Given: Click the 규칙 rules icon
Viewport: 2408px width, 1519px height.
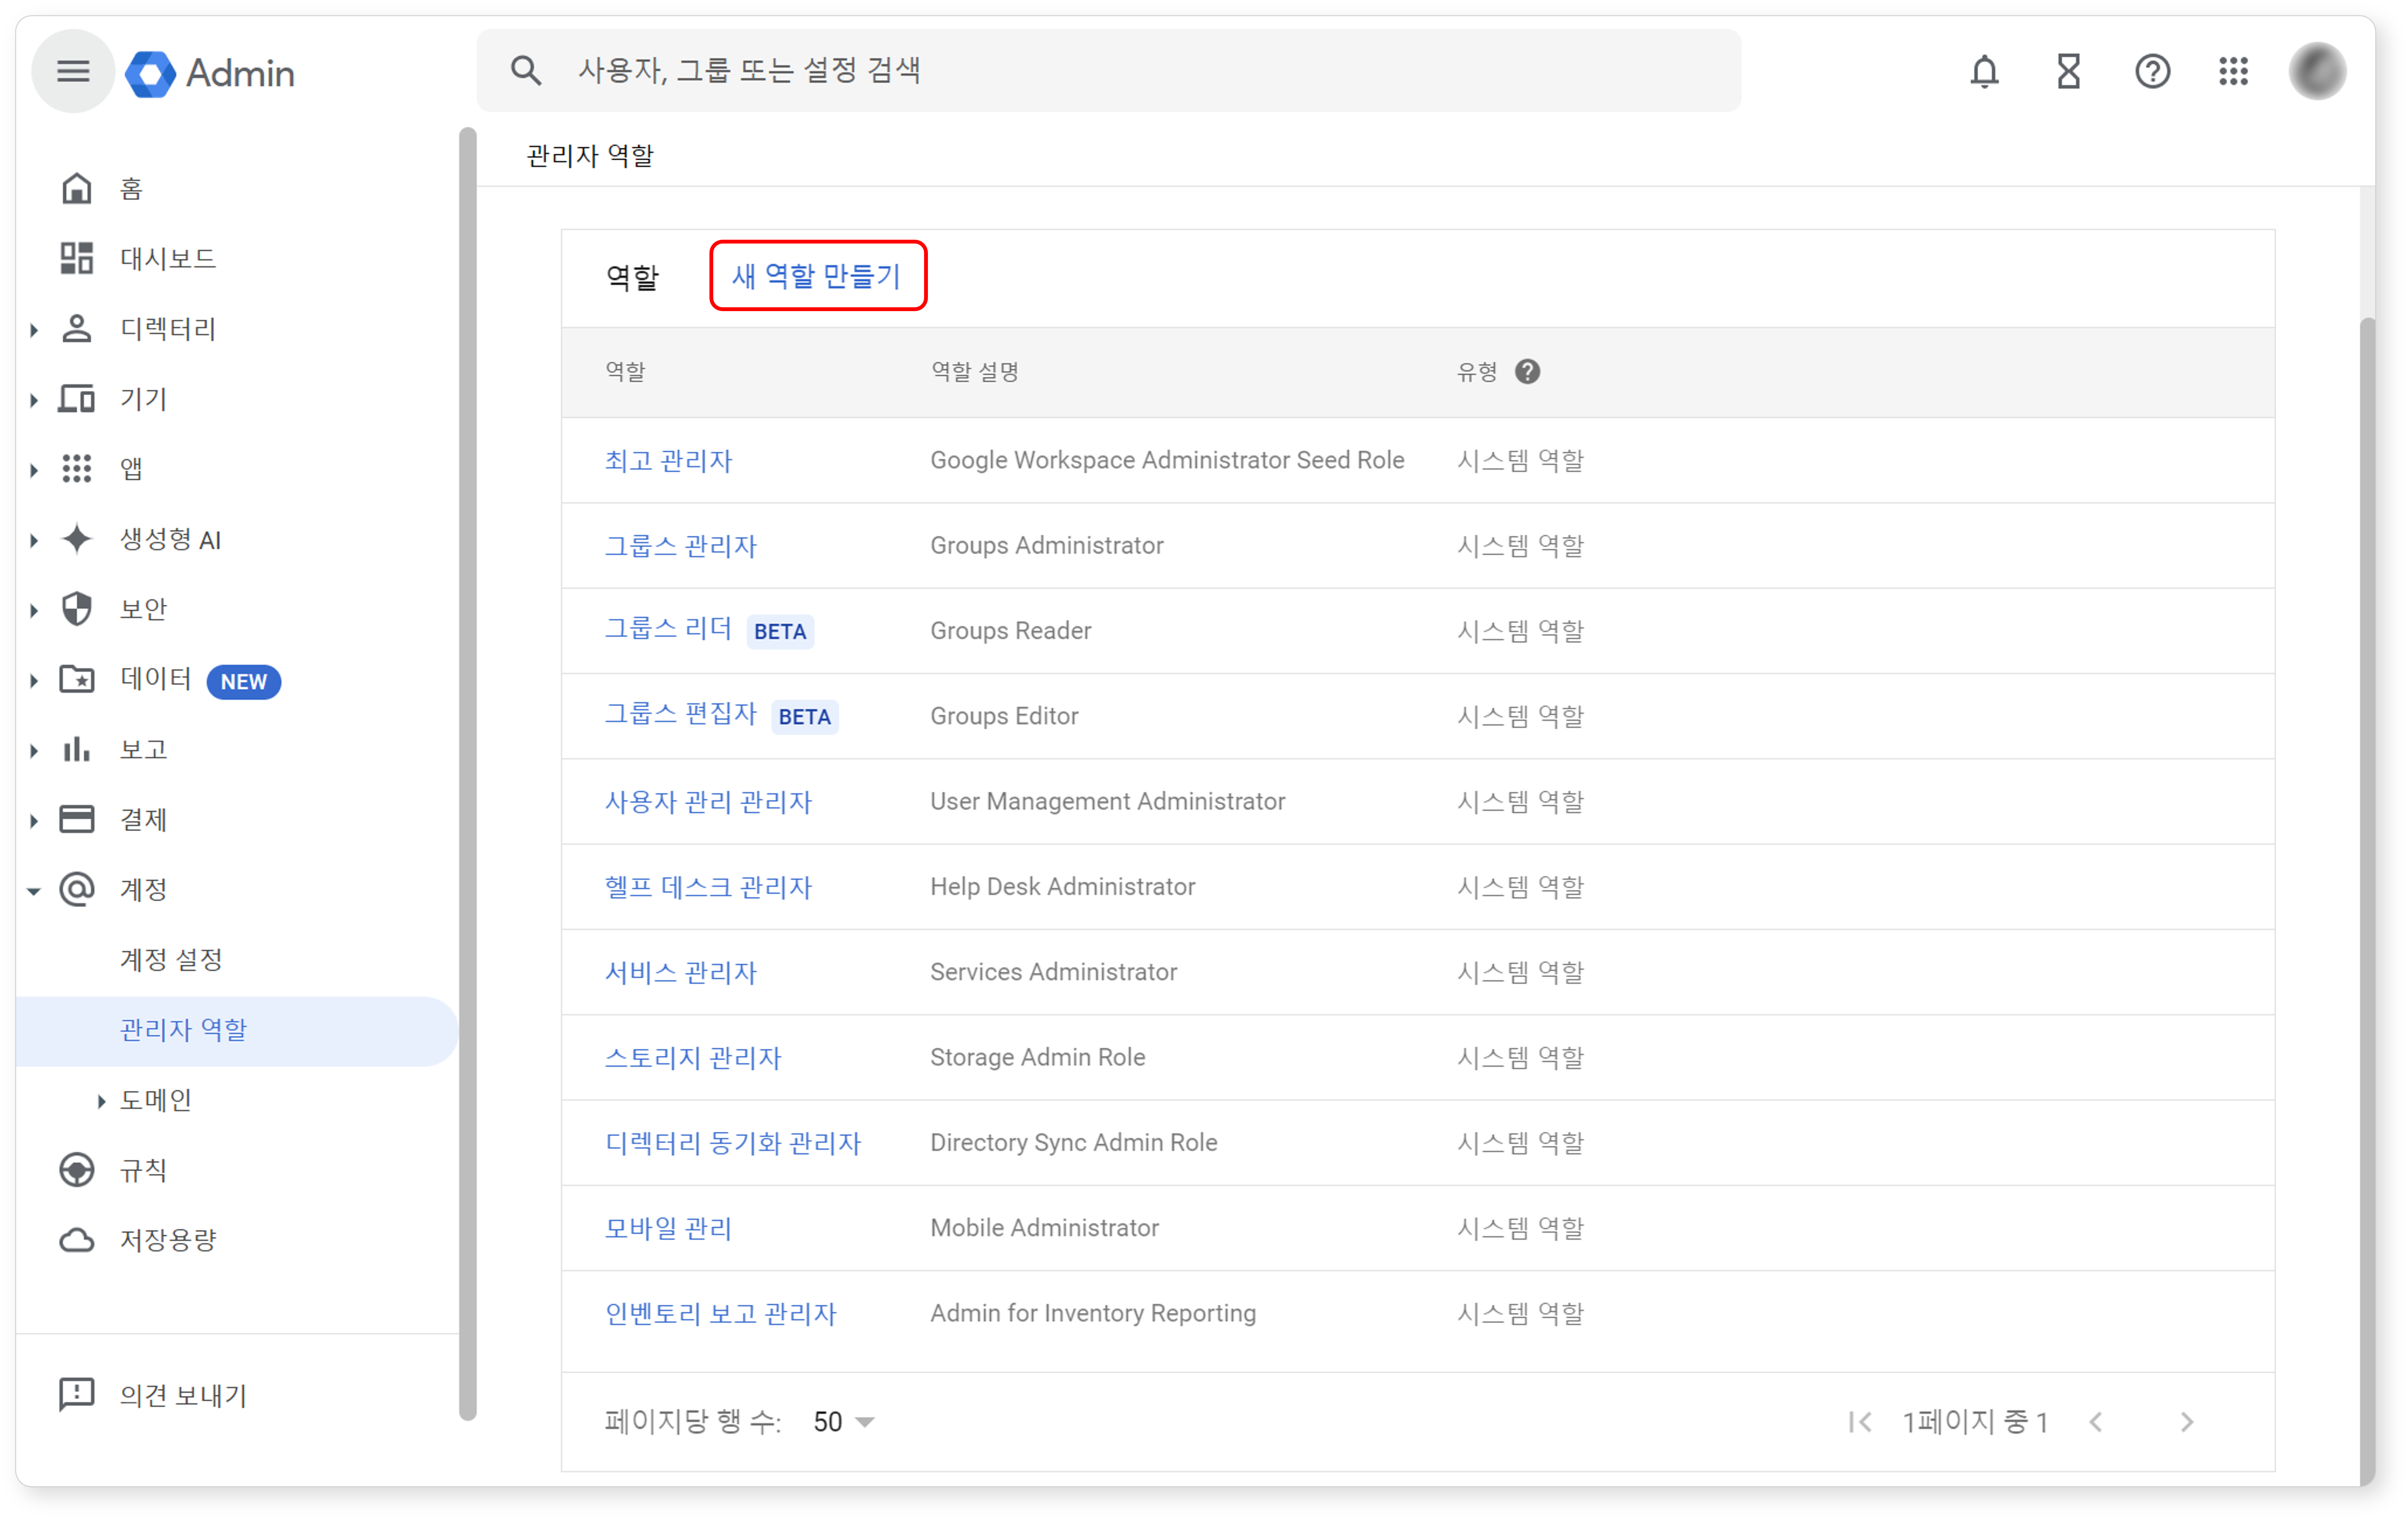Looking at the screenshot, I should (77, 1170).
